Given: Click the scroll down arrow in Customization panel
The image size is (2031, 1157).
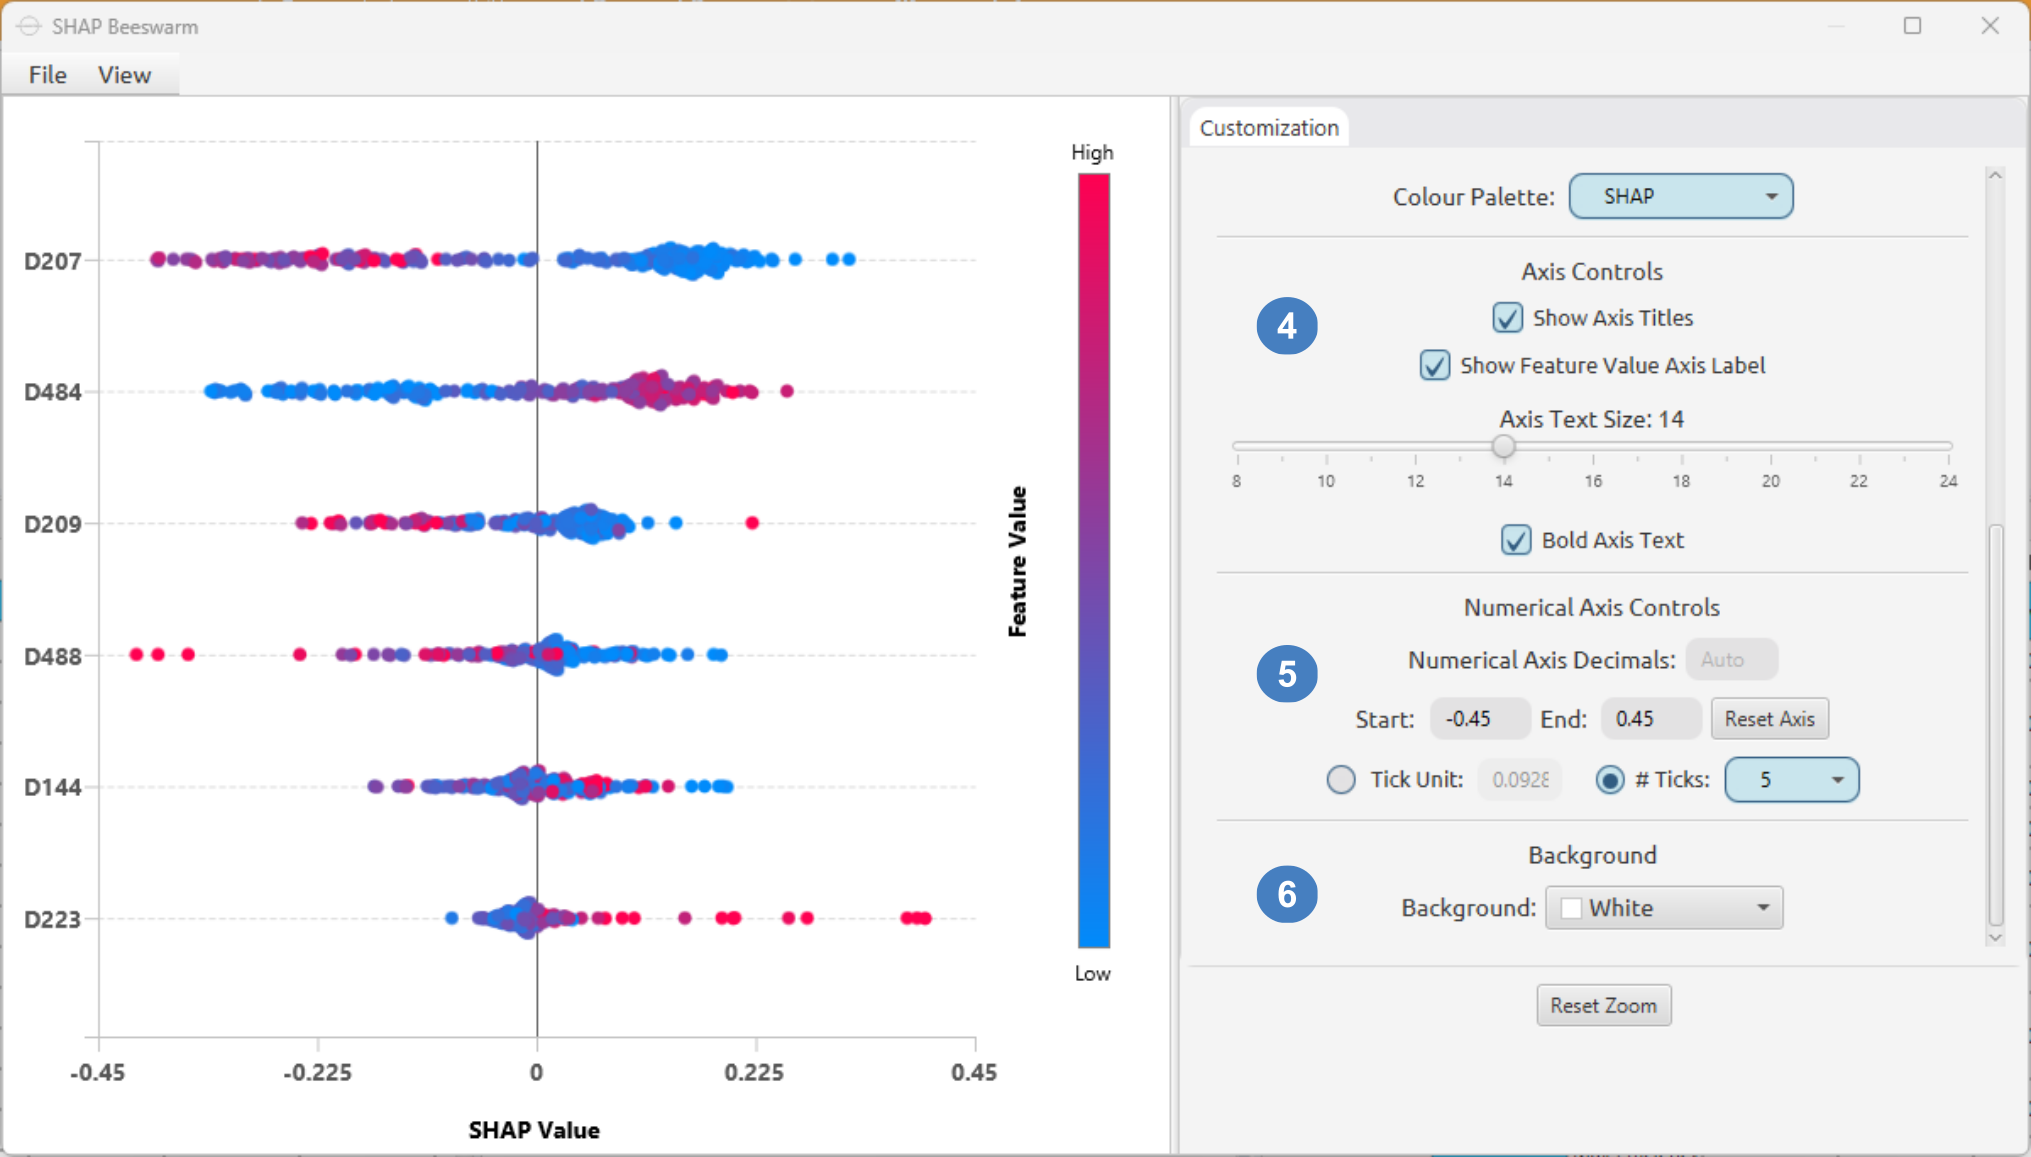Looking at the screenshot, I should point(1995,937).
